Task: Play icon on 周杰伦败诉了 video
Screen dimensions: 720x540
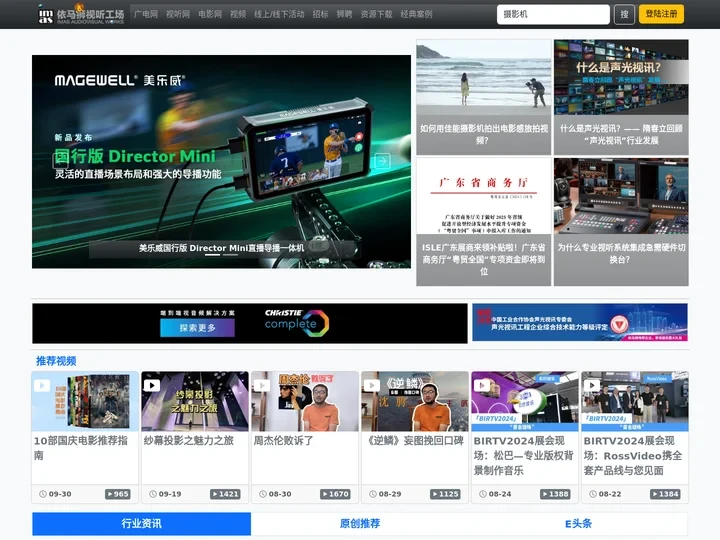Action: (x=262, y=385)
